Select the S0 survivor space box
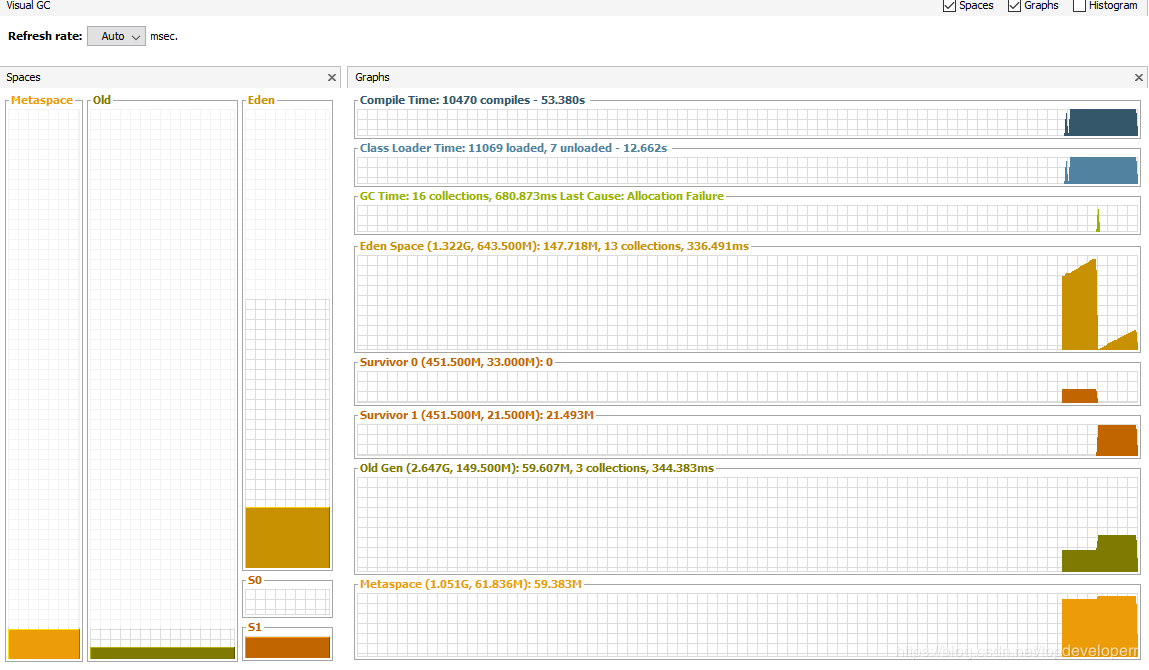The width and height of the screenshot is (1149, 670). (287, 602)
